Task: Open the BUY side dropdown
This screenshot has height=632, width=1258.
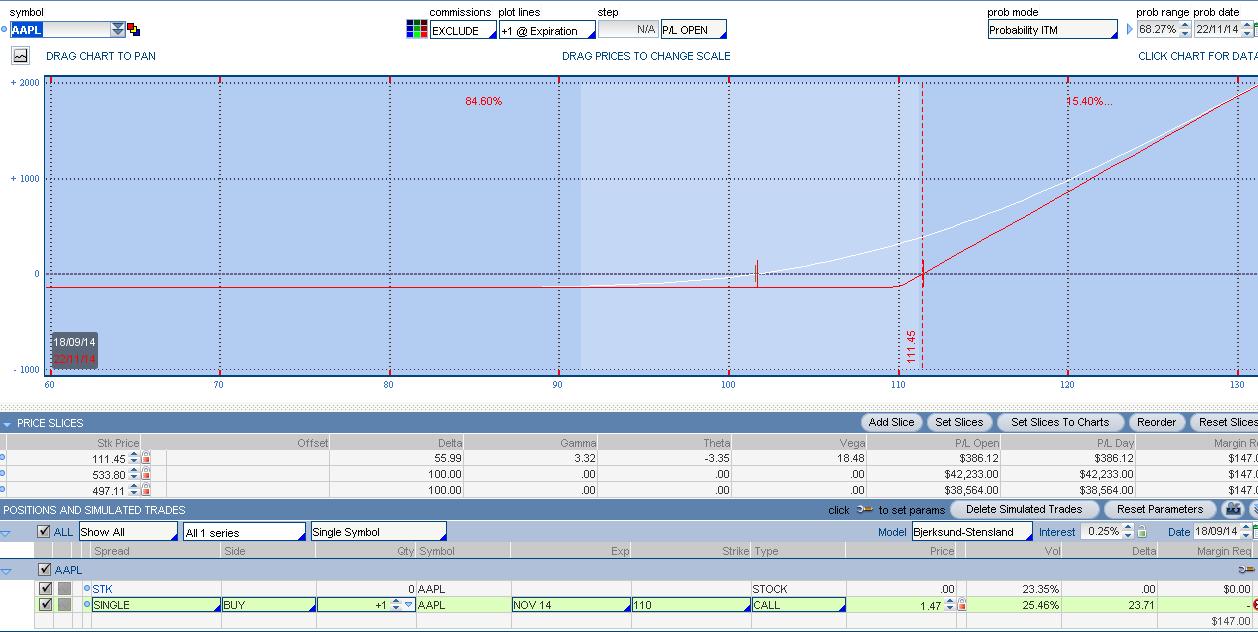Action: coord(268,605)
